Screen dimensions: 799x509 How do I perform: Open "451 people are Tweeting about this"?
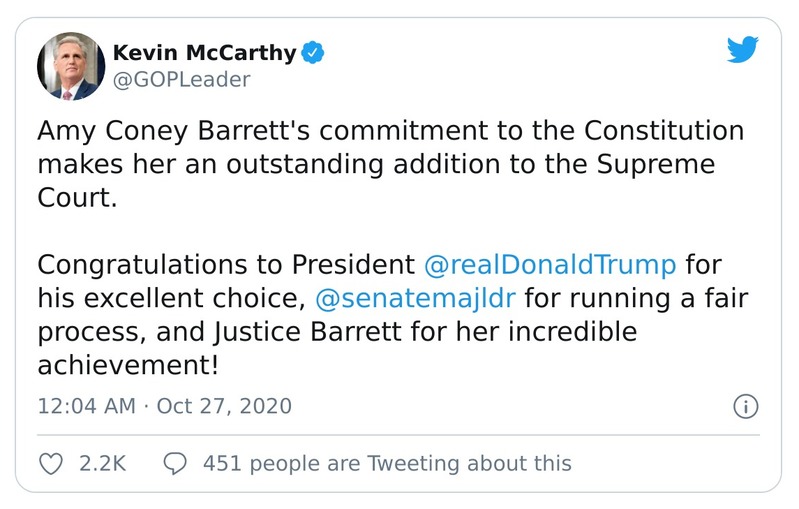coord(386,463)
